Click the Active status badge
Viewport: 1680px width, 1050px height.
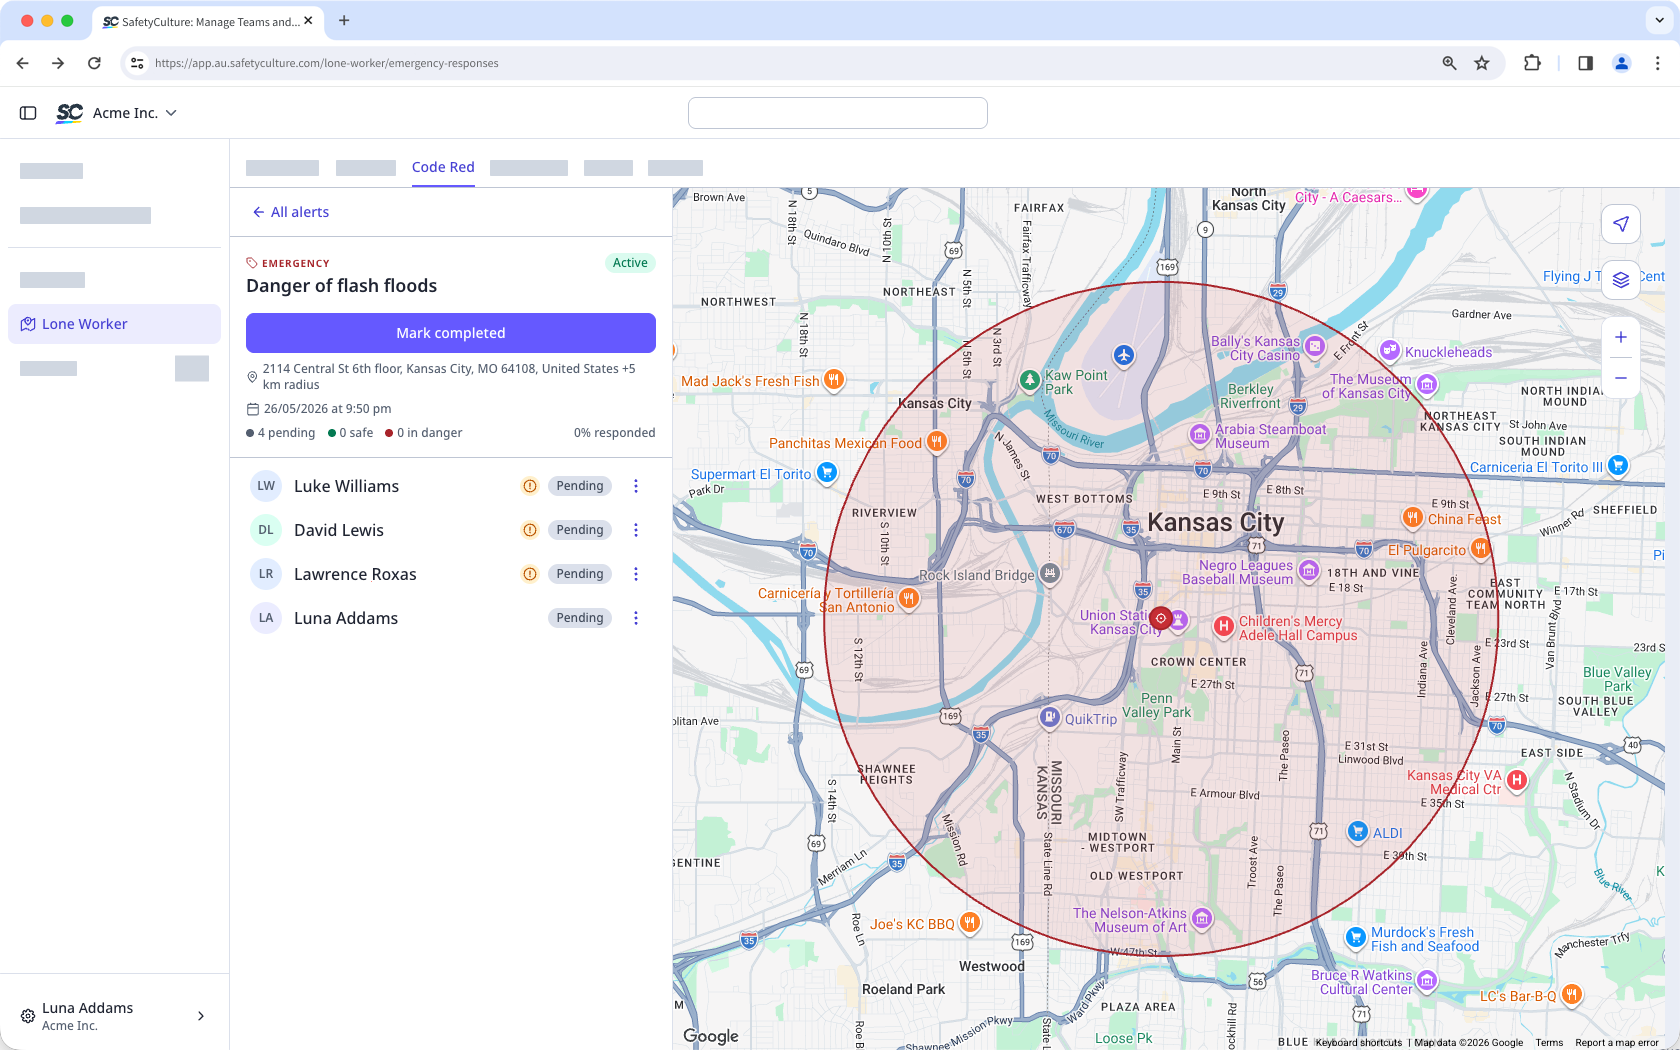tap(630, 263)
